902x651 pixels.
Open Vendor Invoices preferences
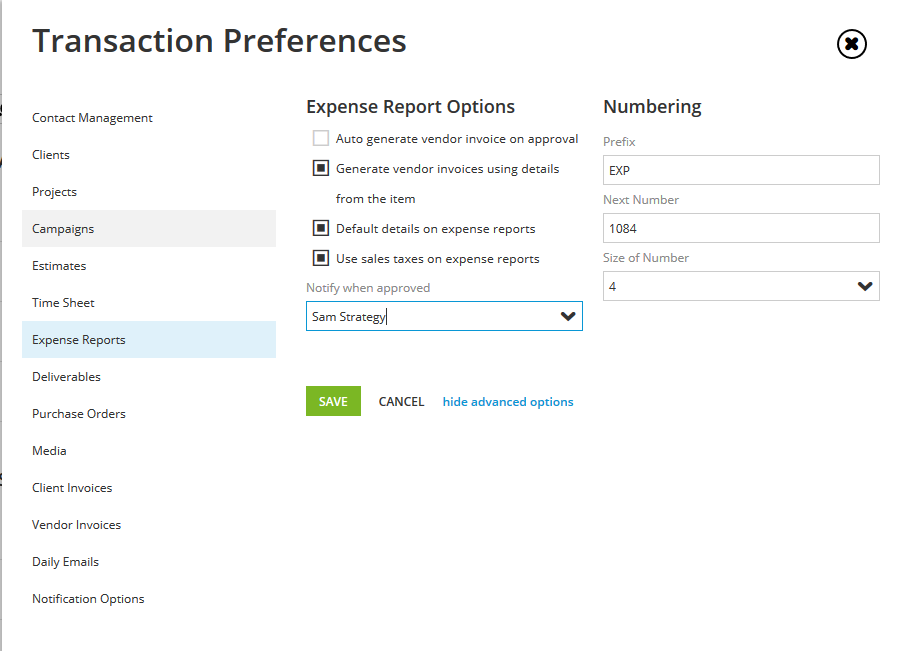(149, 524)
